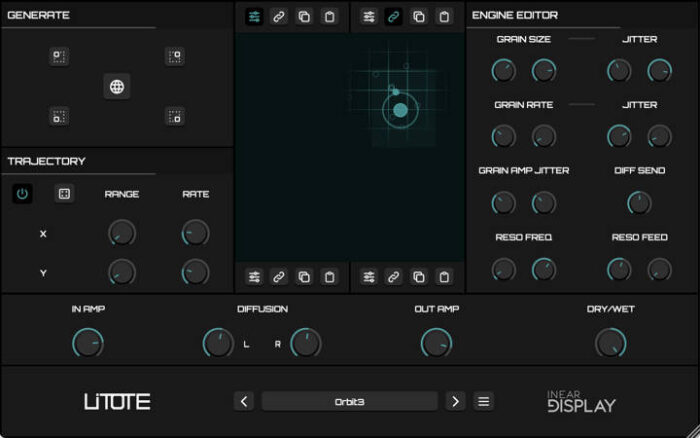Paste settings using the bottom-left engine's clipboard icon
Viewport: 700px width, 438px height.
click(329, 277)
